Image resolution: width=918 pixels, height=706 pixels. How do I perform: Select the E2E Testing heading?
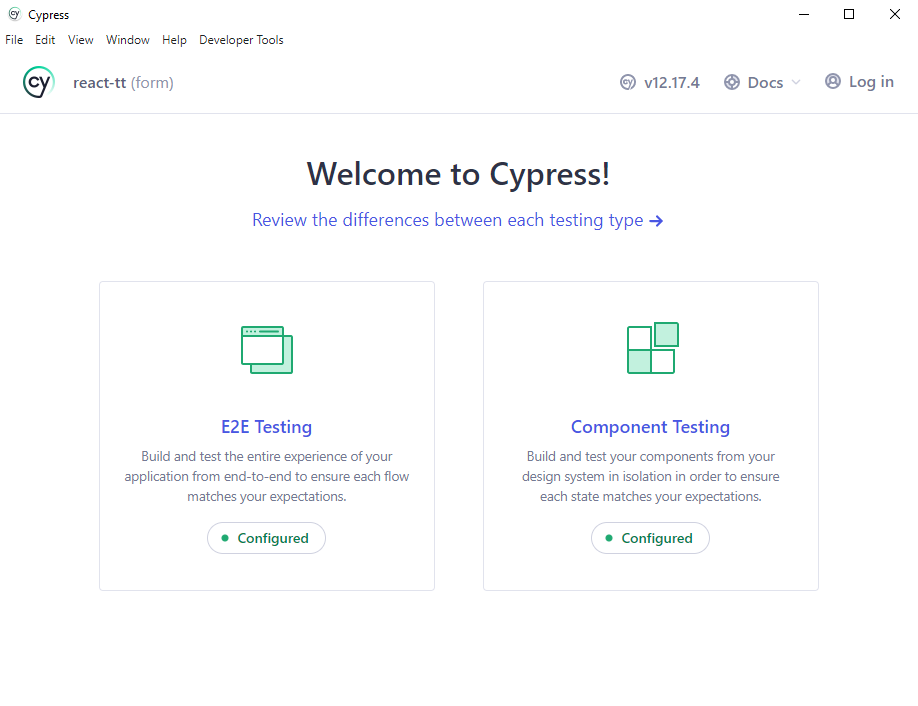(266, 427)
